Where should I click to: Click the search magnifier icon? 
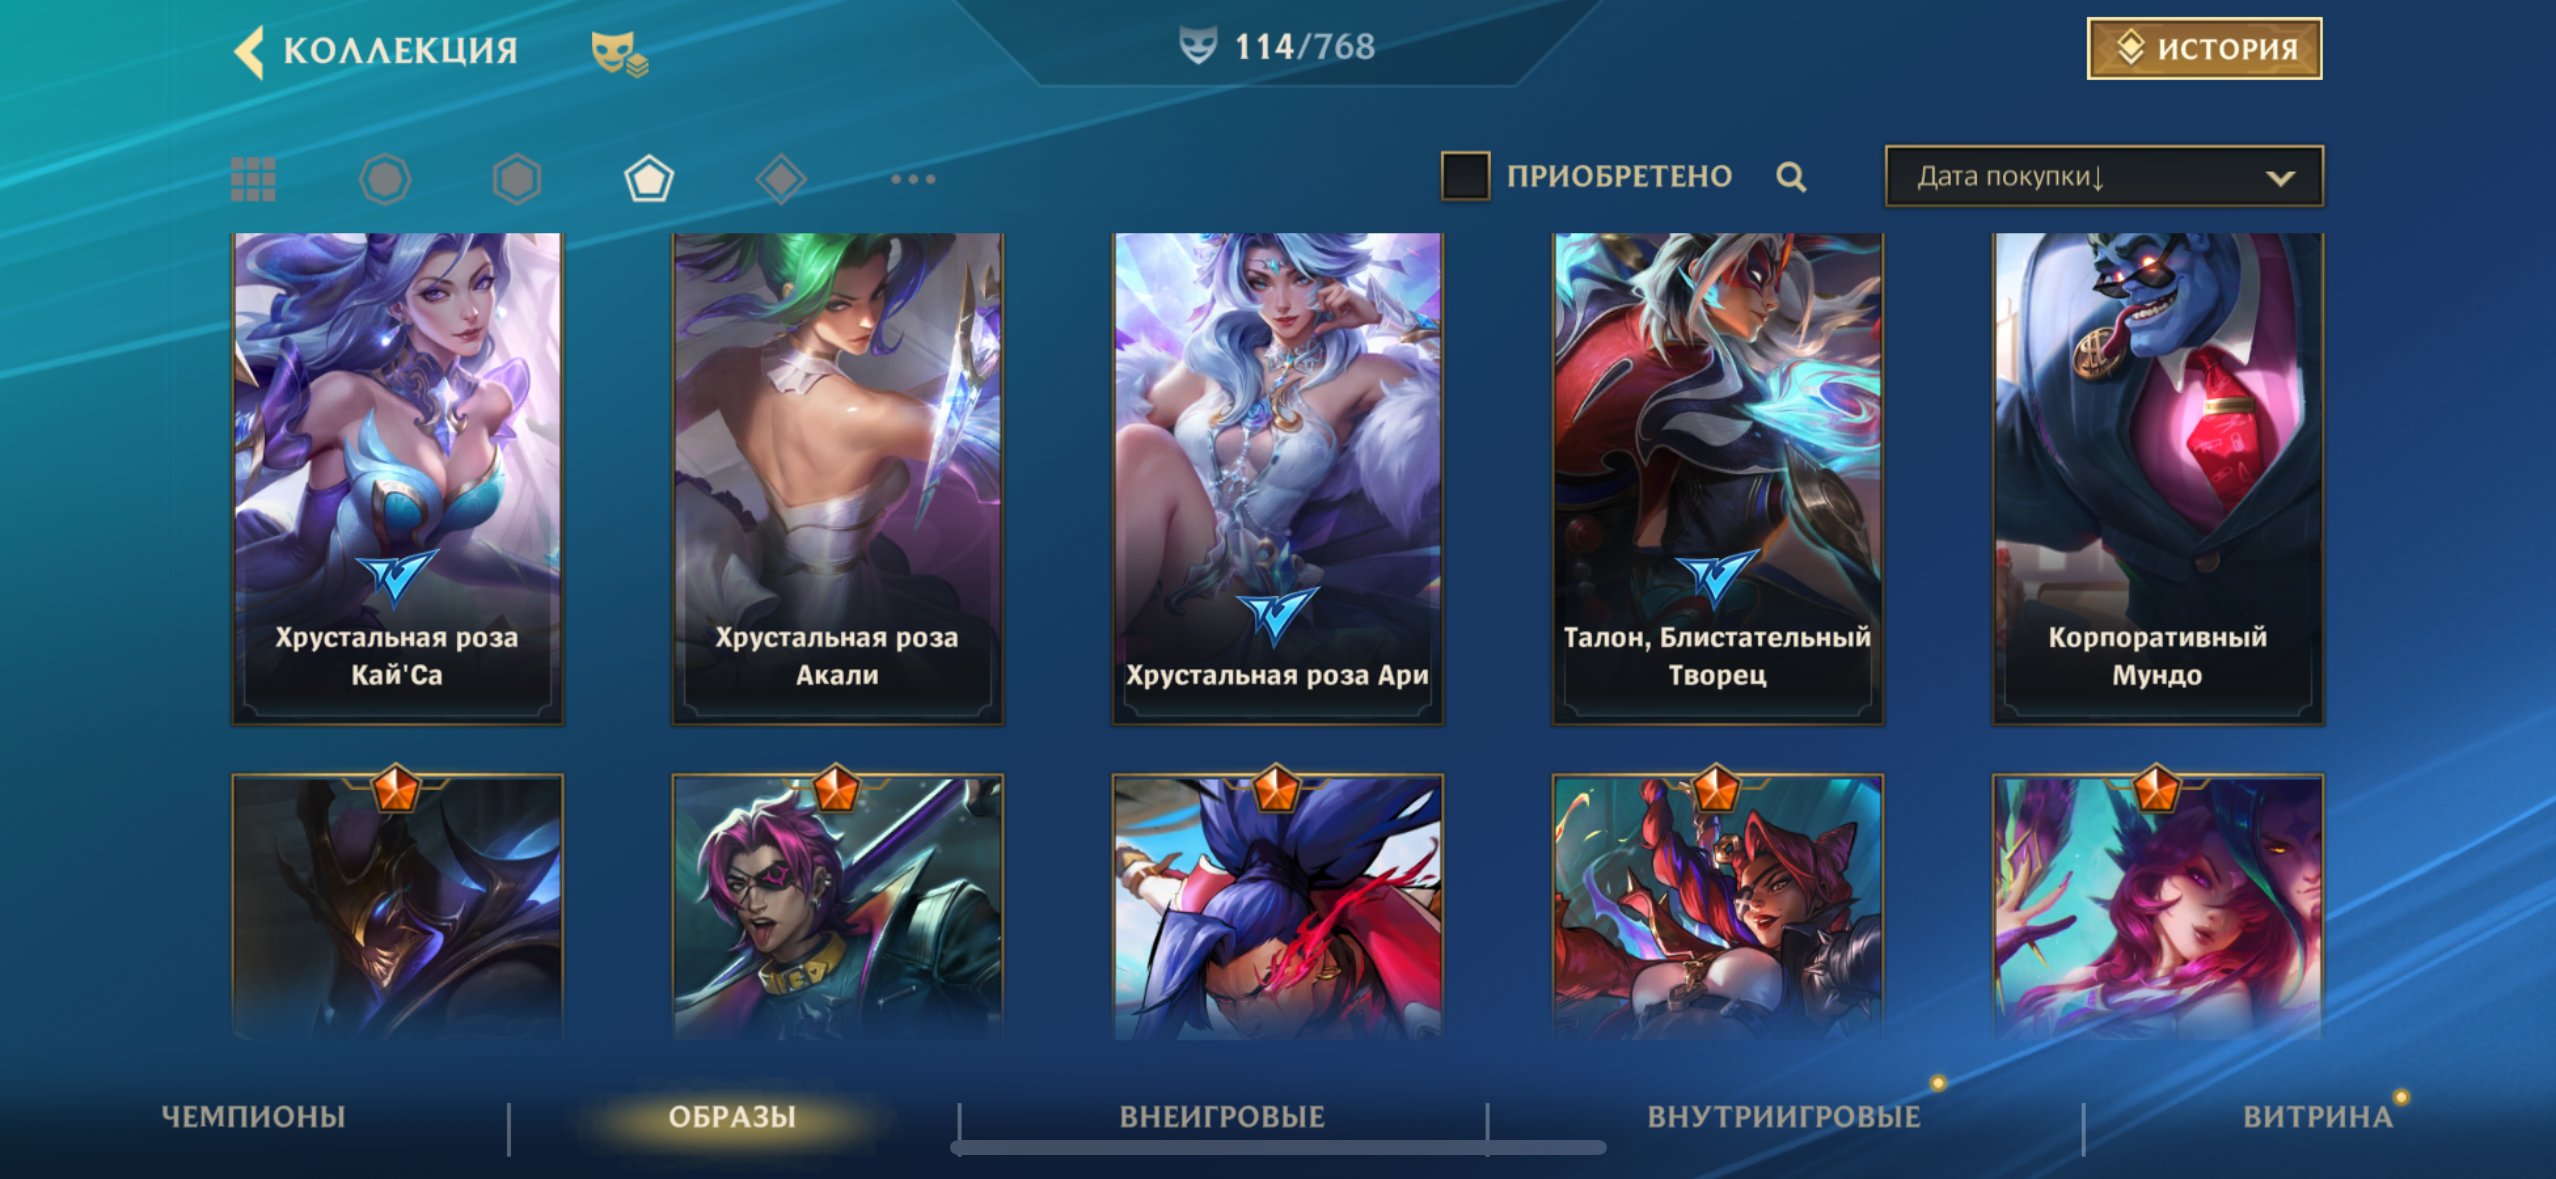click(x=1791, y=177)
